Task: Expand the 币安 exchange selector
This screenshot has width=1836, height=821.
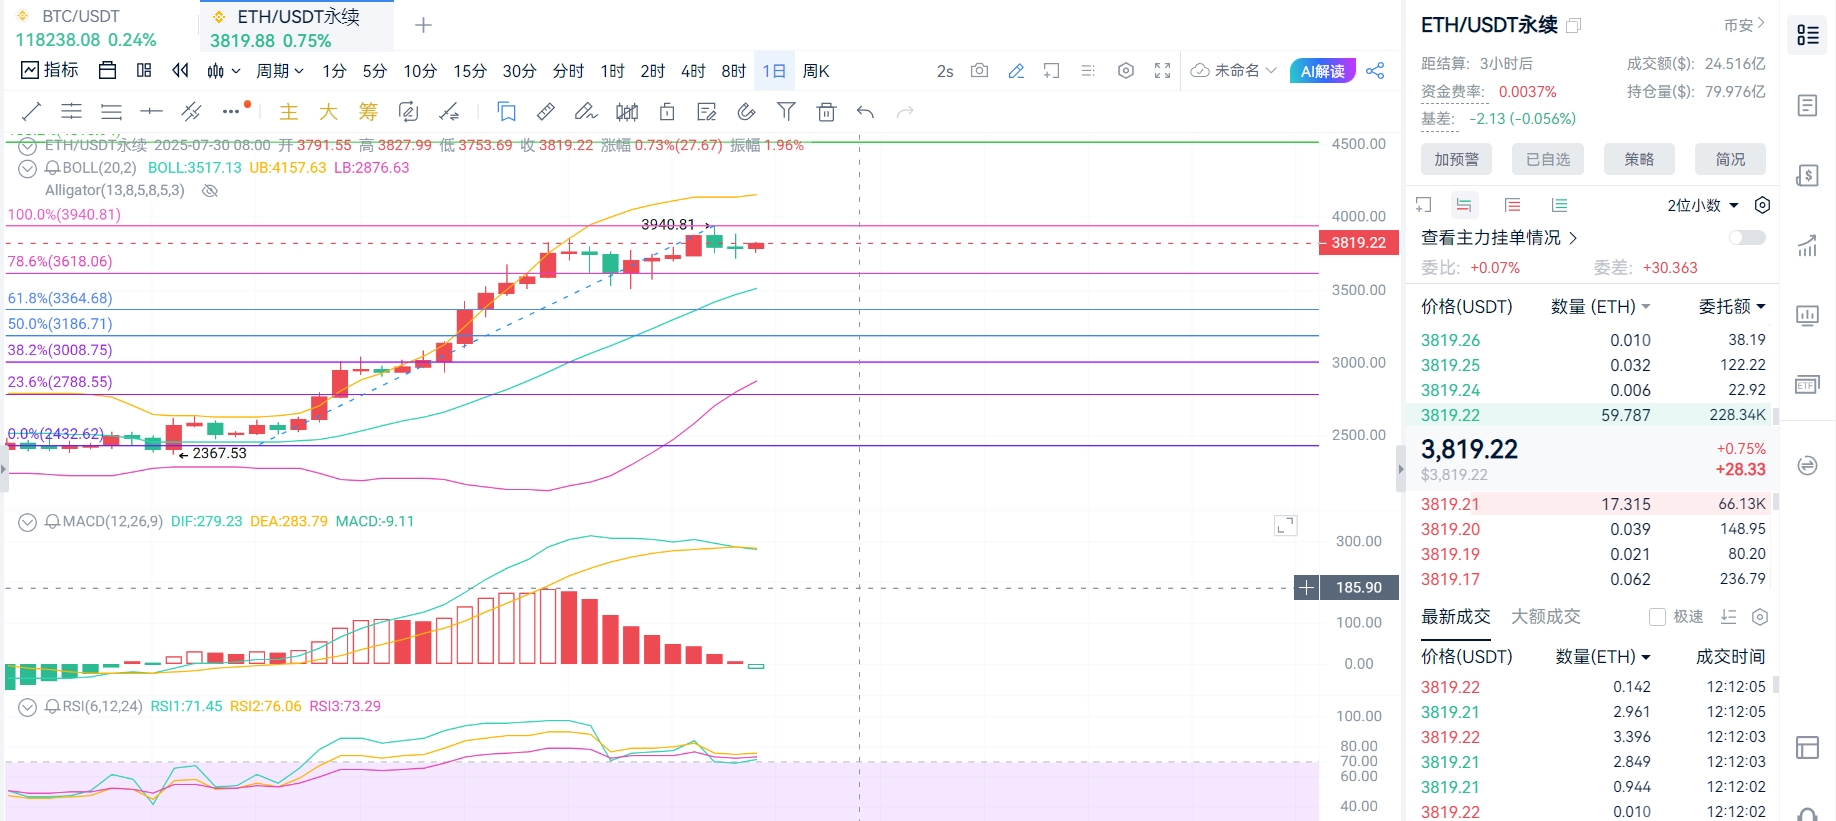Action: tap(1744, 25)
